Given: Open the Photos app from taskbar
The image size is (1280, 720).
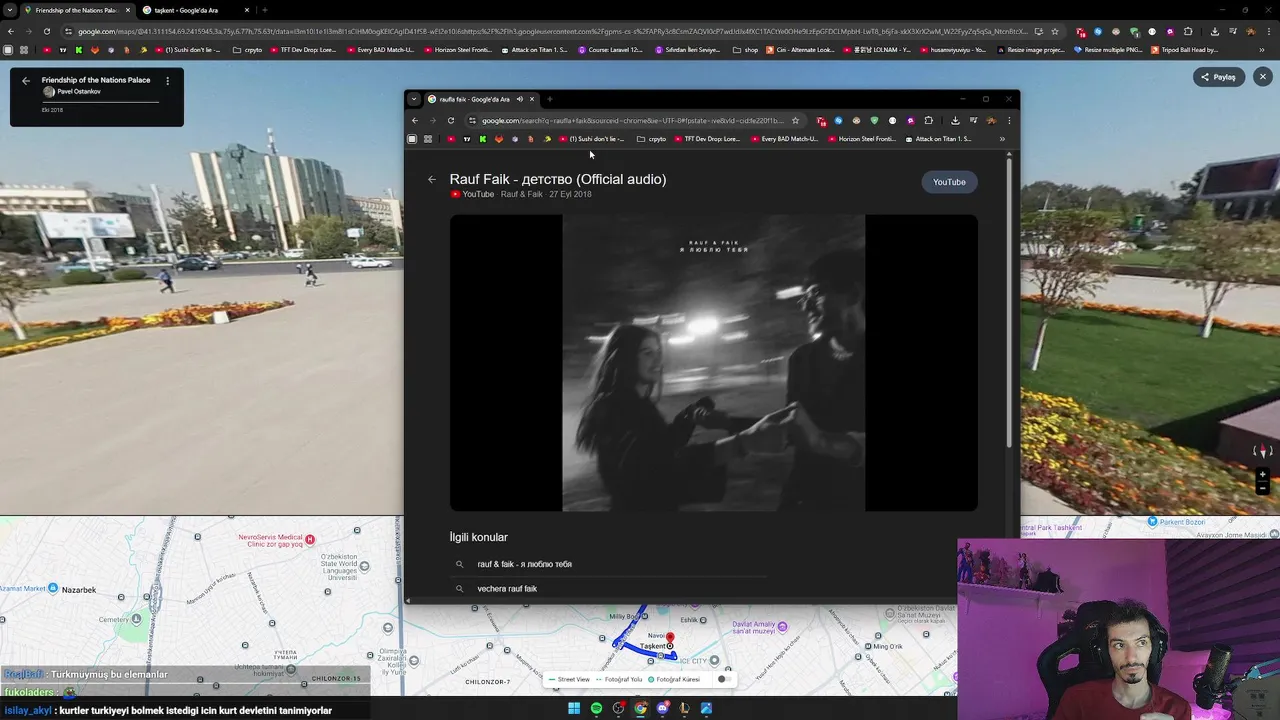Looking at the screenshot, I should (x=706, y=708).
